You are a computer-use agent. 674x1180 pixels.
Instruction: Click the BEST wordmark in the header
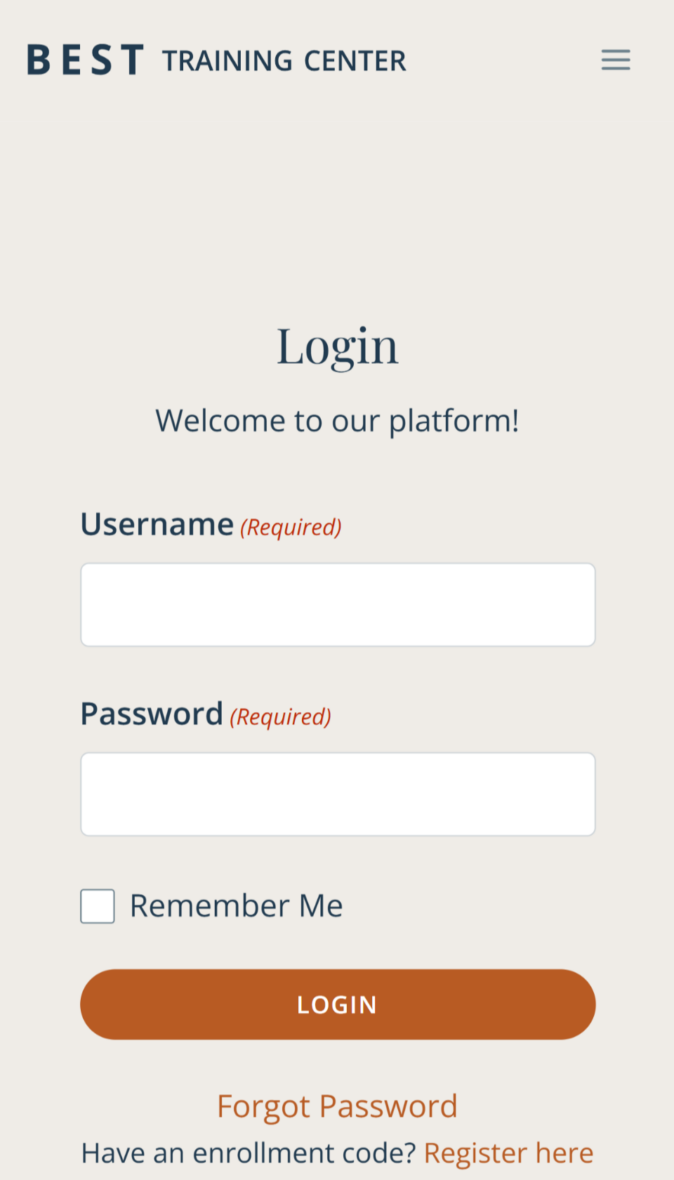(84, 59)
